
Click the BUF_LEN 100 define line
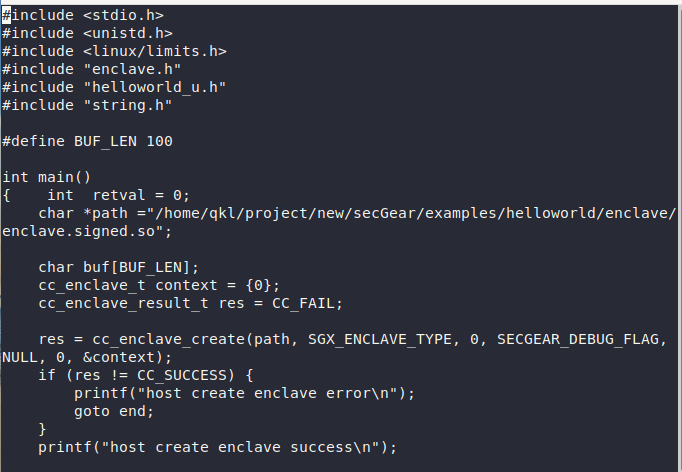tap(87, 141)
